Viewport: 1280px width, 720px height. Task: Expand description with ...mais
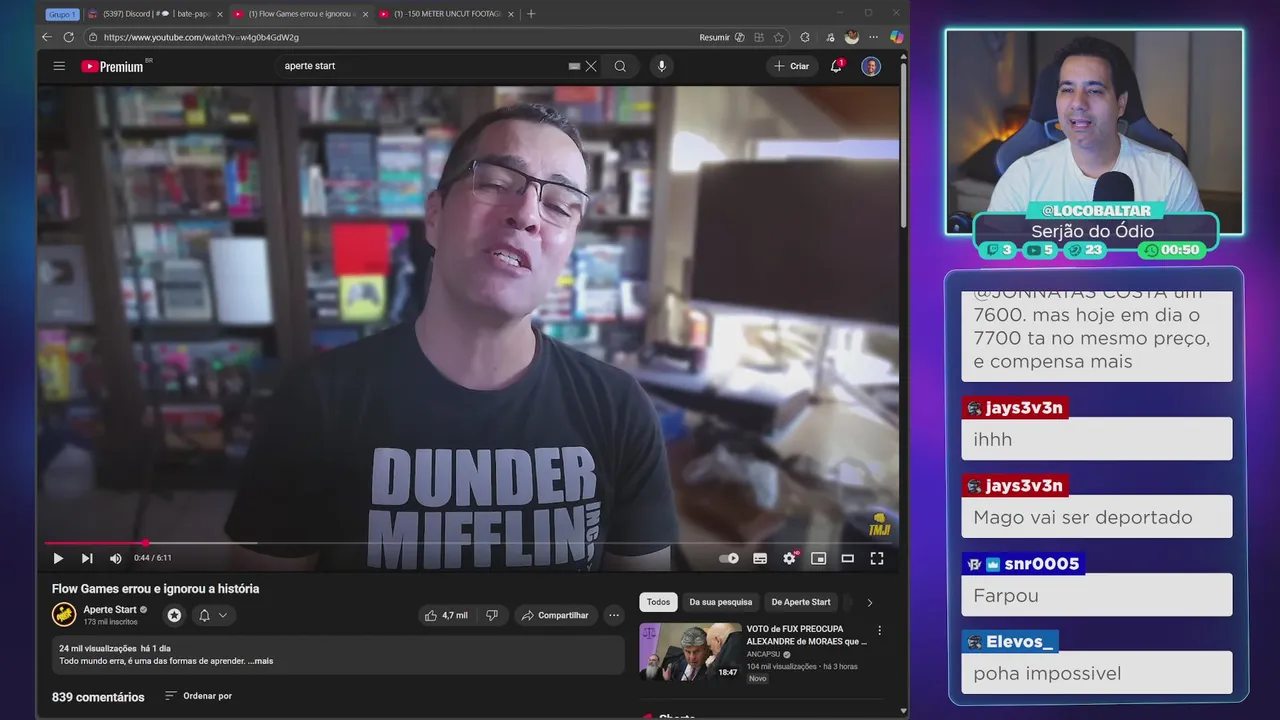[260, 661]
